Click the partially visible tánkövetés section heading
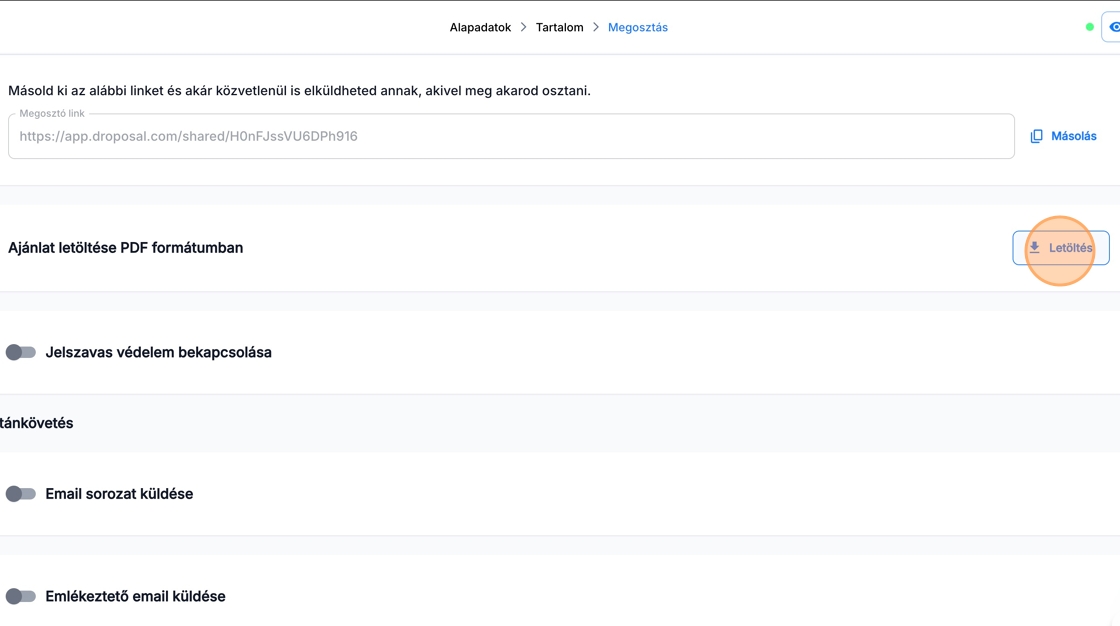 (x=37, y=423)
